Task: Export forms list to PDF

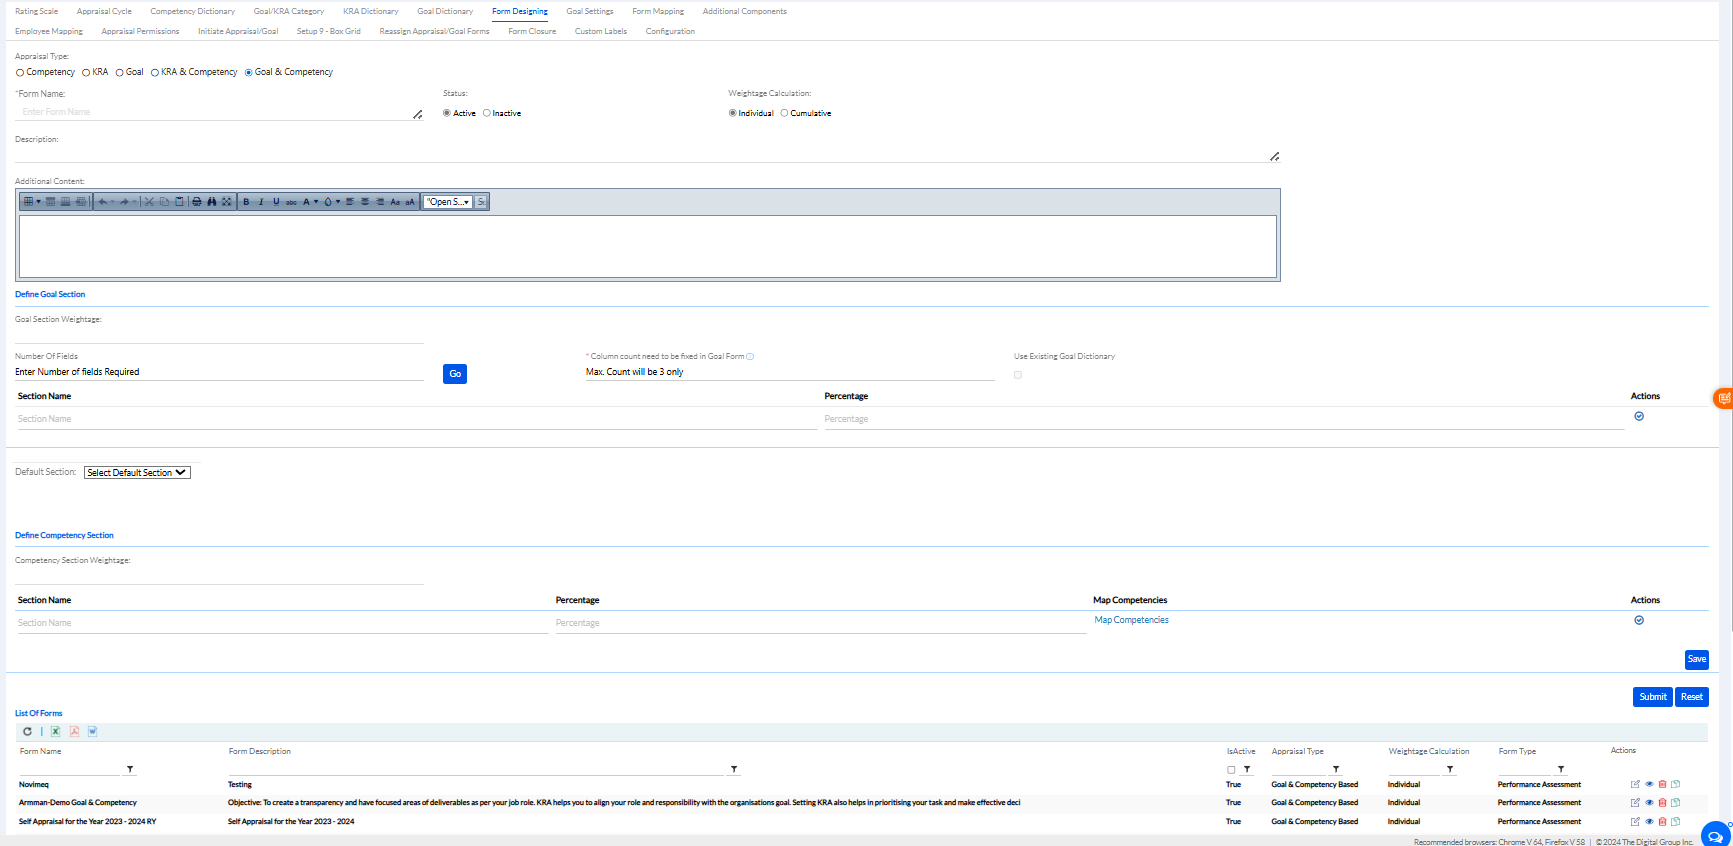Action: (x=74, y=731)
